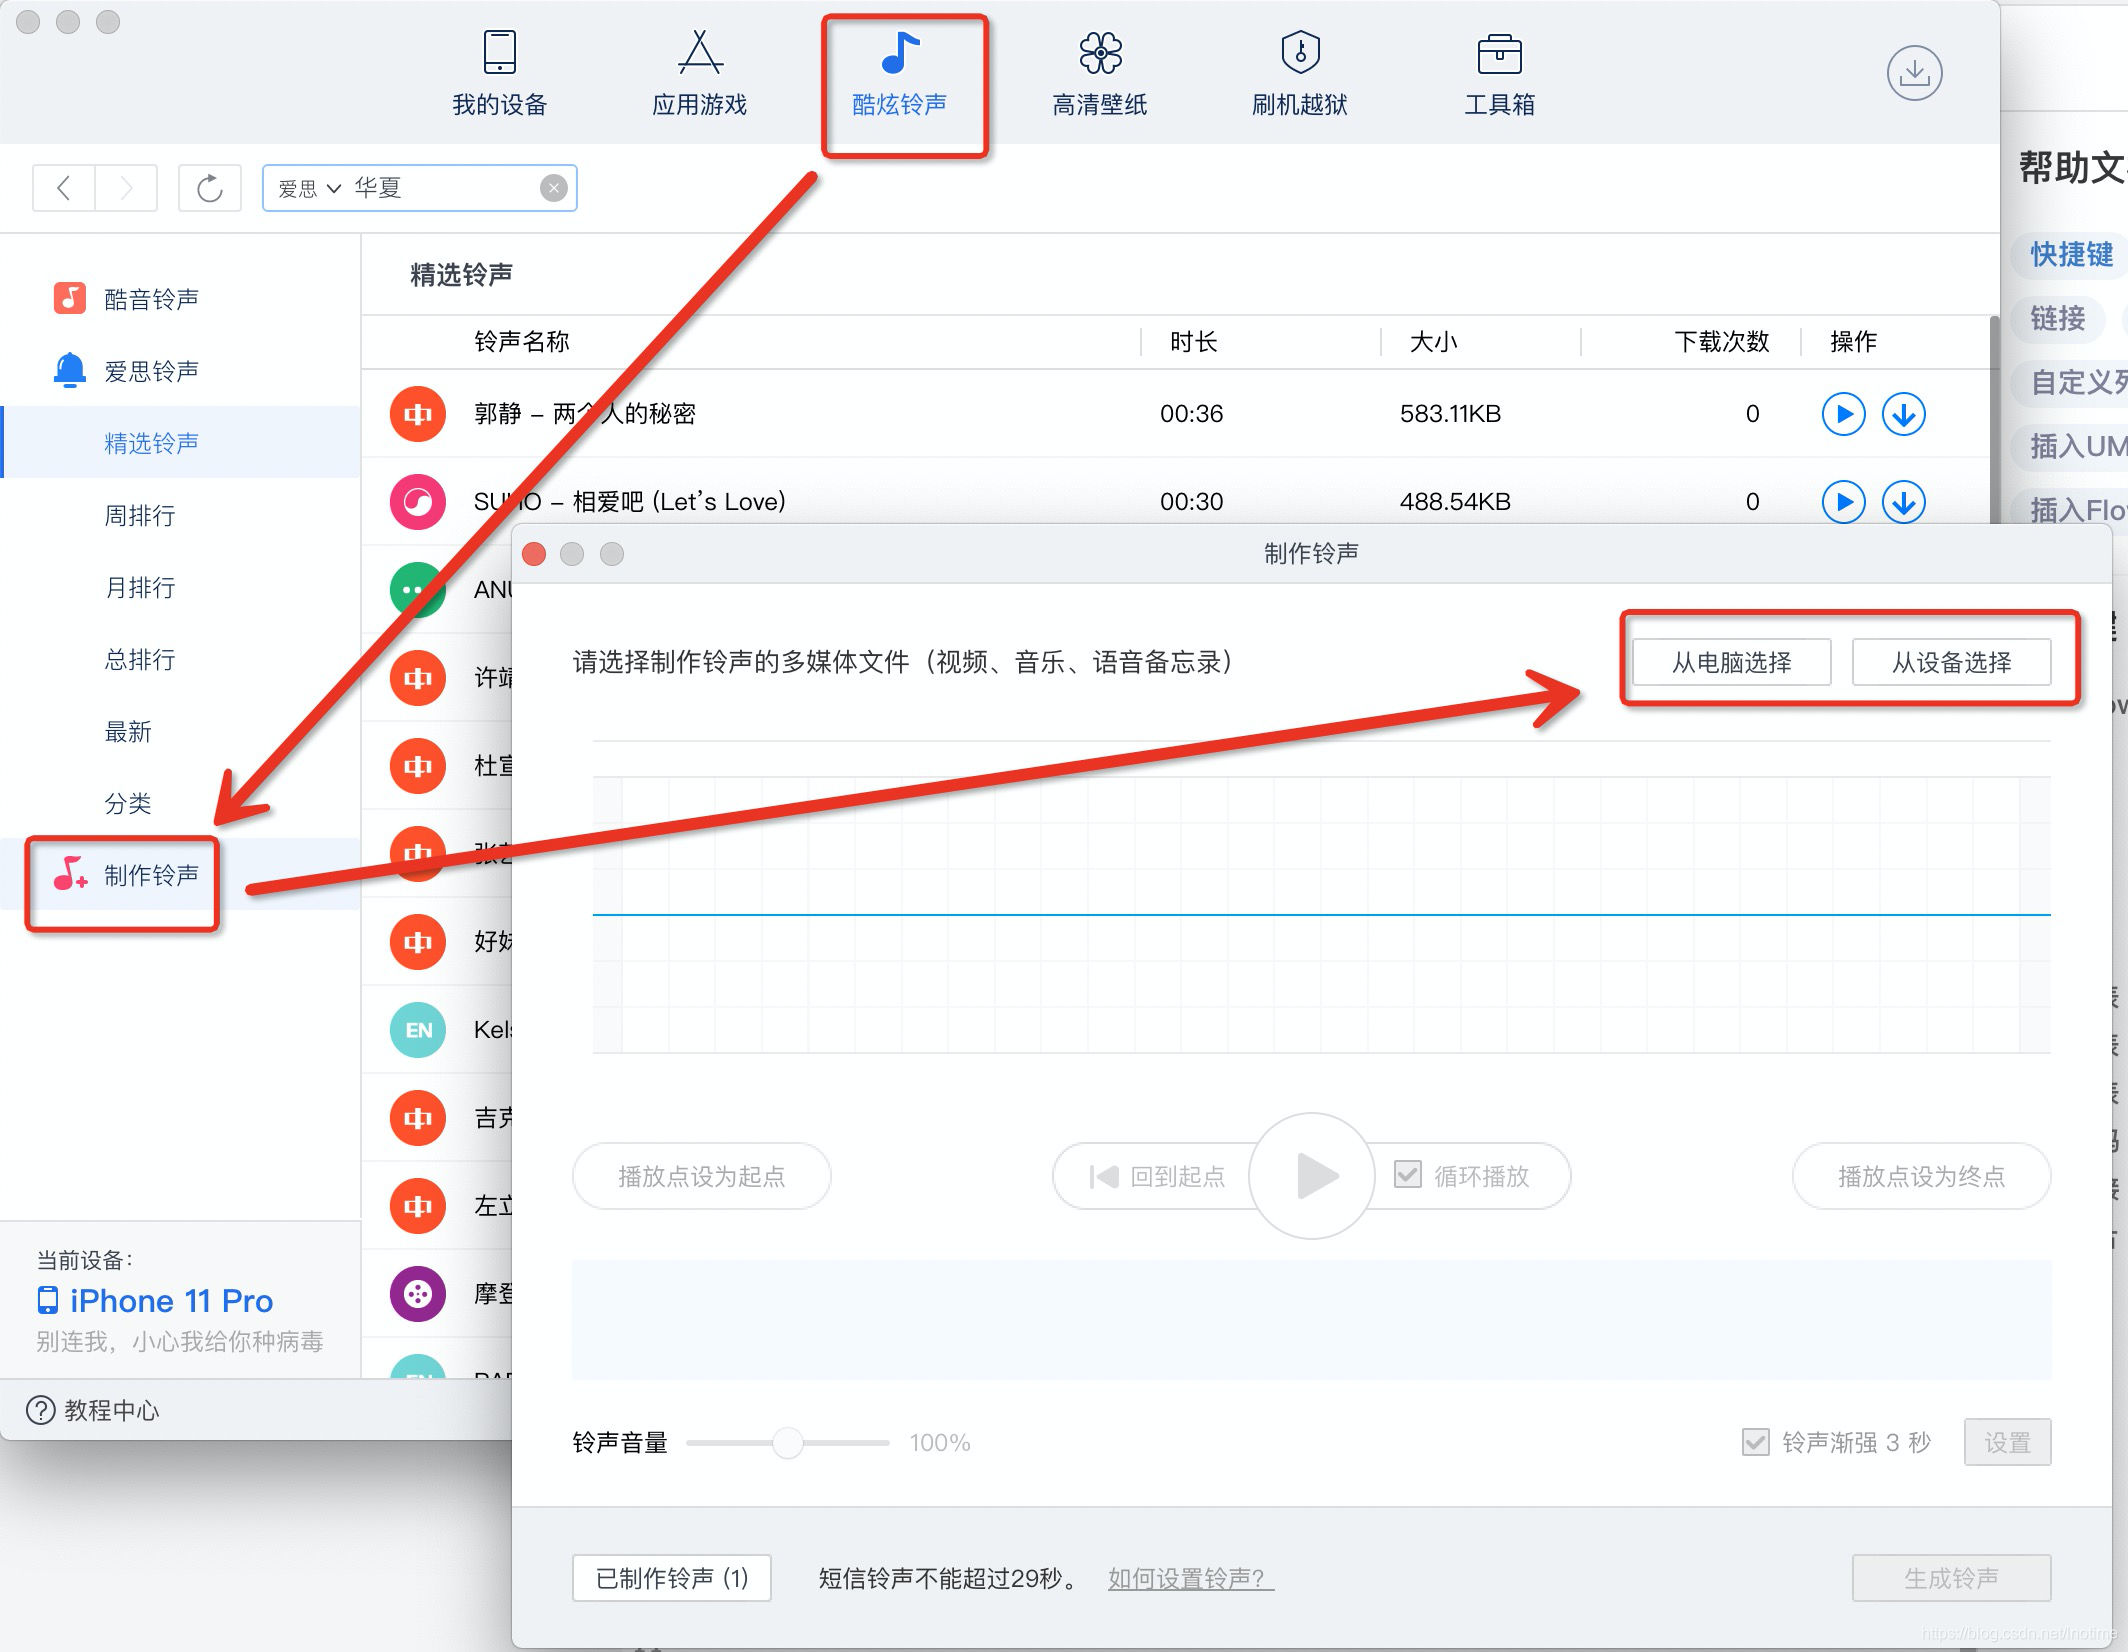Open the 如何设置铃声? help link

click(1190, 1578)
